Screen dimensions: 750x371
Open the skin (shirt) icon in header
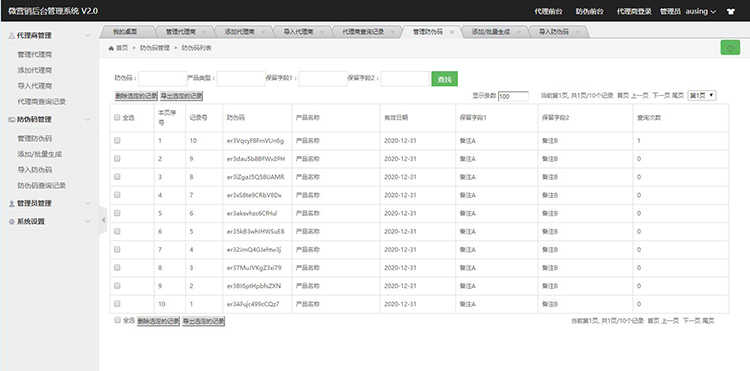[730, 11]
